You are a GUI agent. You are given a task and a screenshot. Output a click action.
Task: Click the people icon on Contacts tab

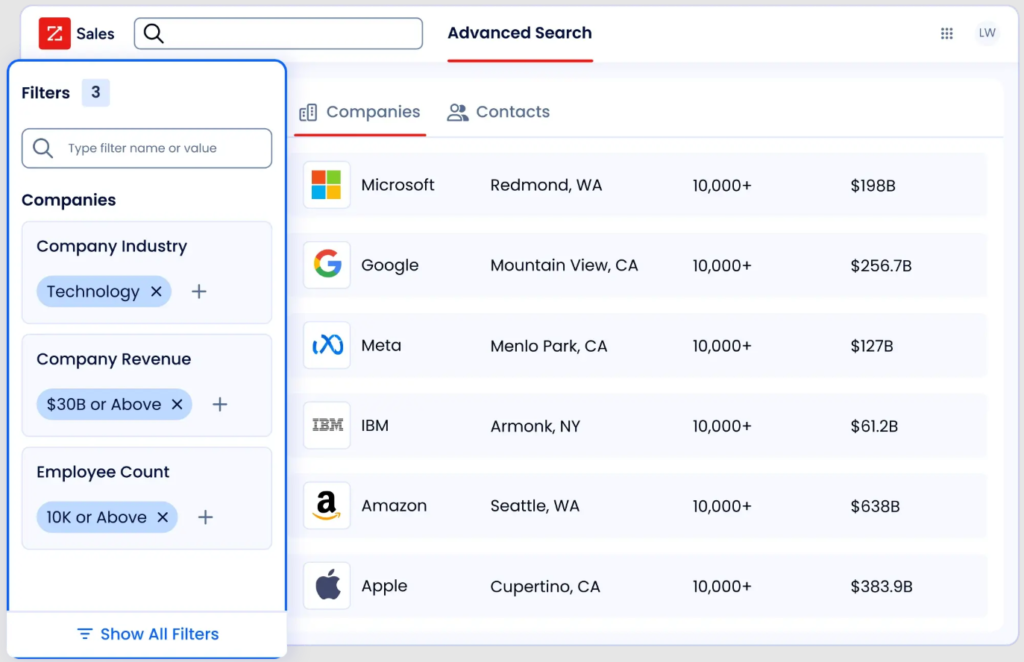pyautogui.click(x=457, y=112)
